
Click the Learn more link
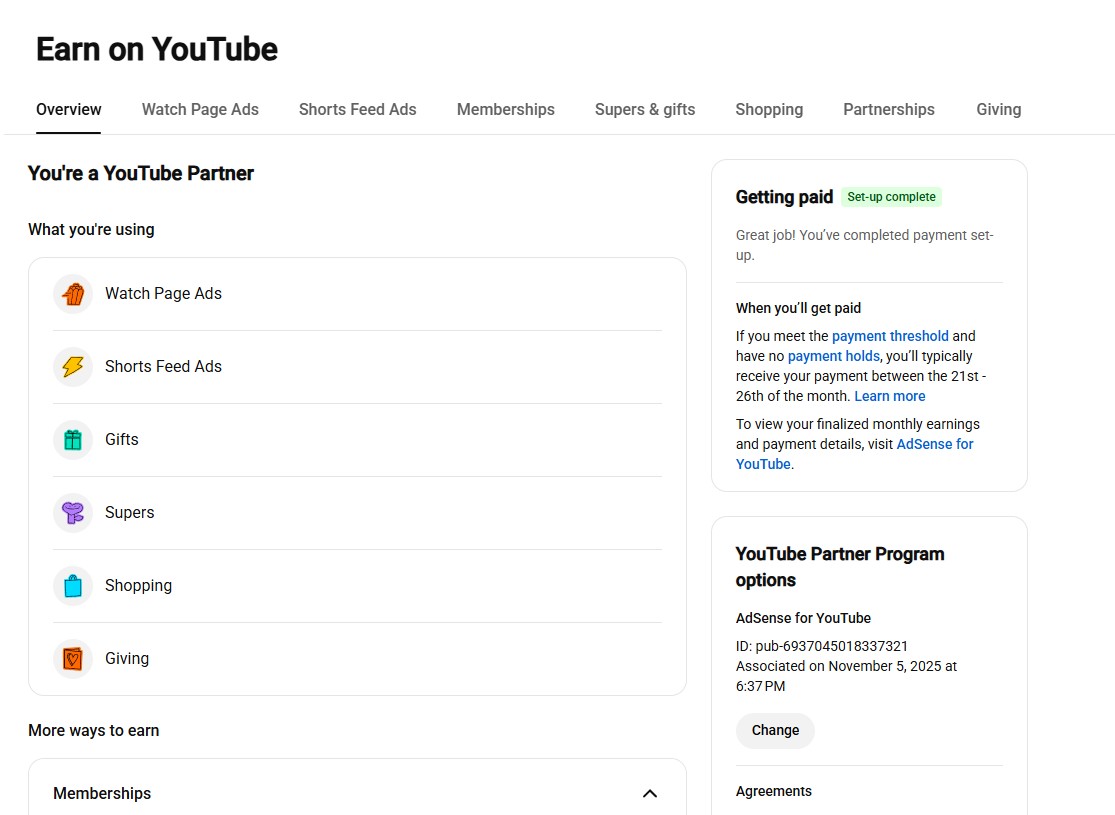coord(890,396)
